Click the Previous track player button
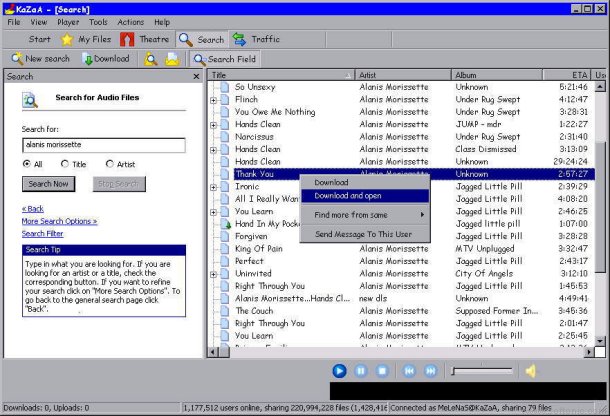Screen dimensions: 610x416 409,371
